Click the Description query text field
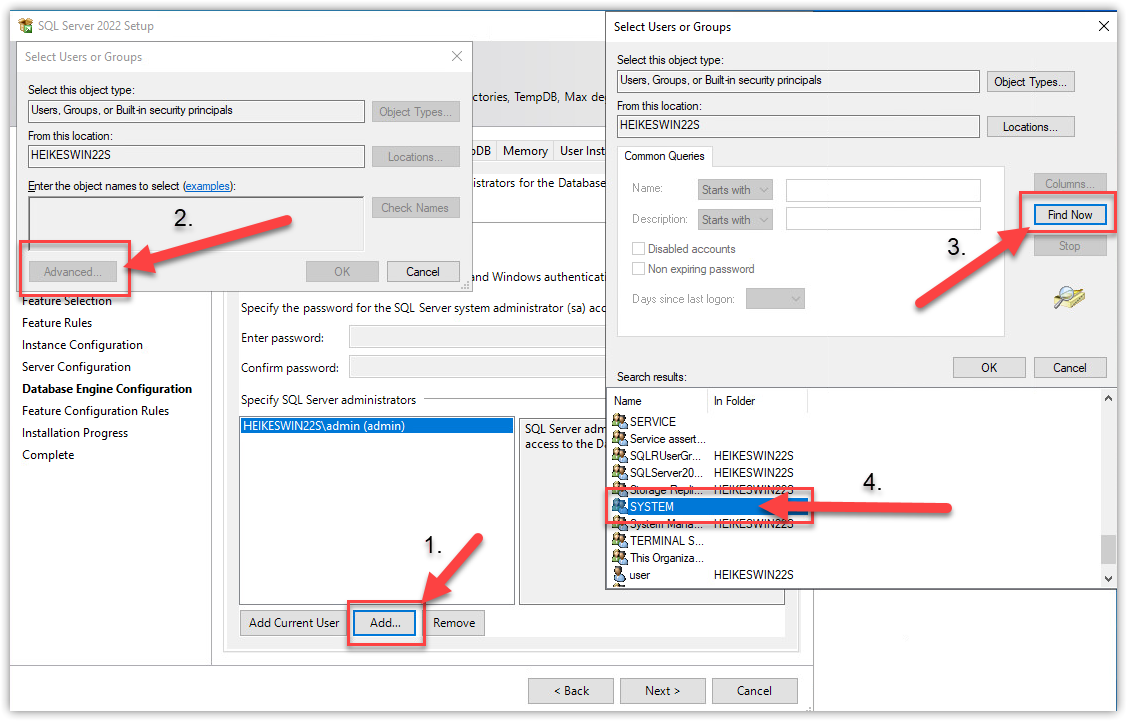Image resolution: width=1127 pixels, height=721 pixels. pos(883,219)
